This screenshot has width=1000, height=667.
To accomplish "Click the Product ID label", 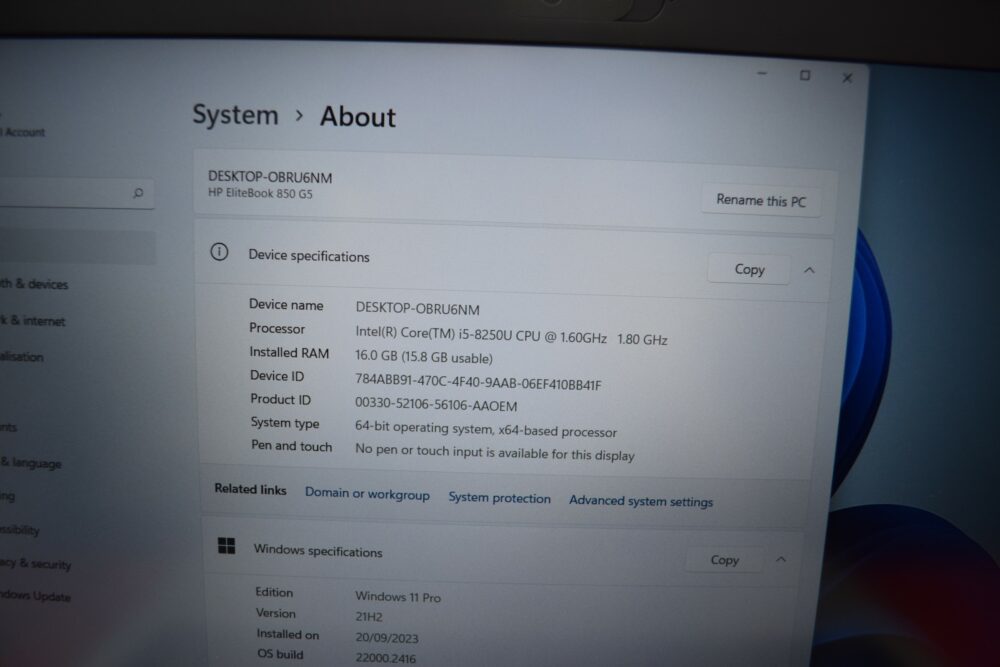I will pyautogui.click(x=281, y=399).
